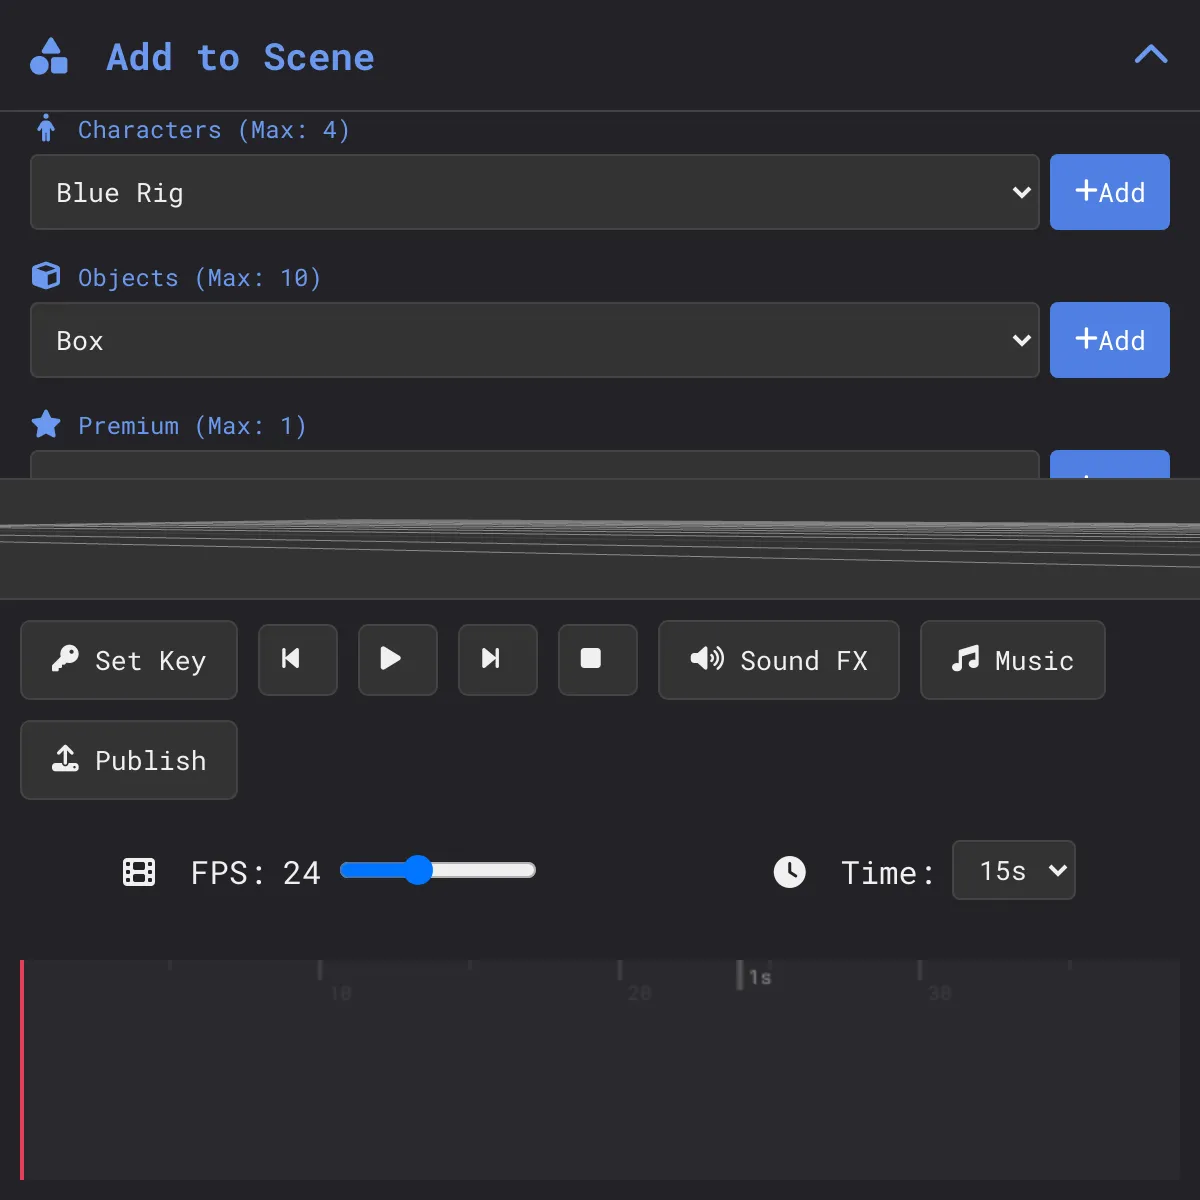Click the film strip icon next to FPS
The image size is (1200, 1200).
(x=139, y=872)
